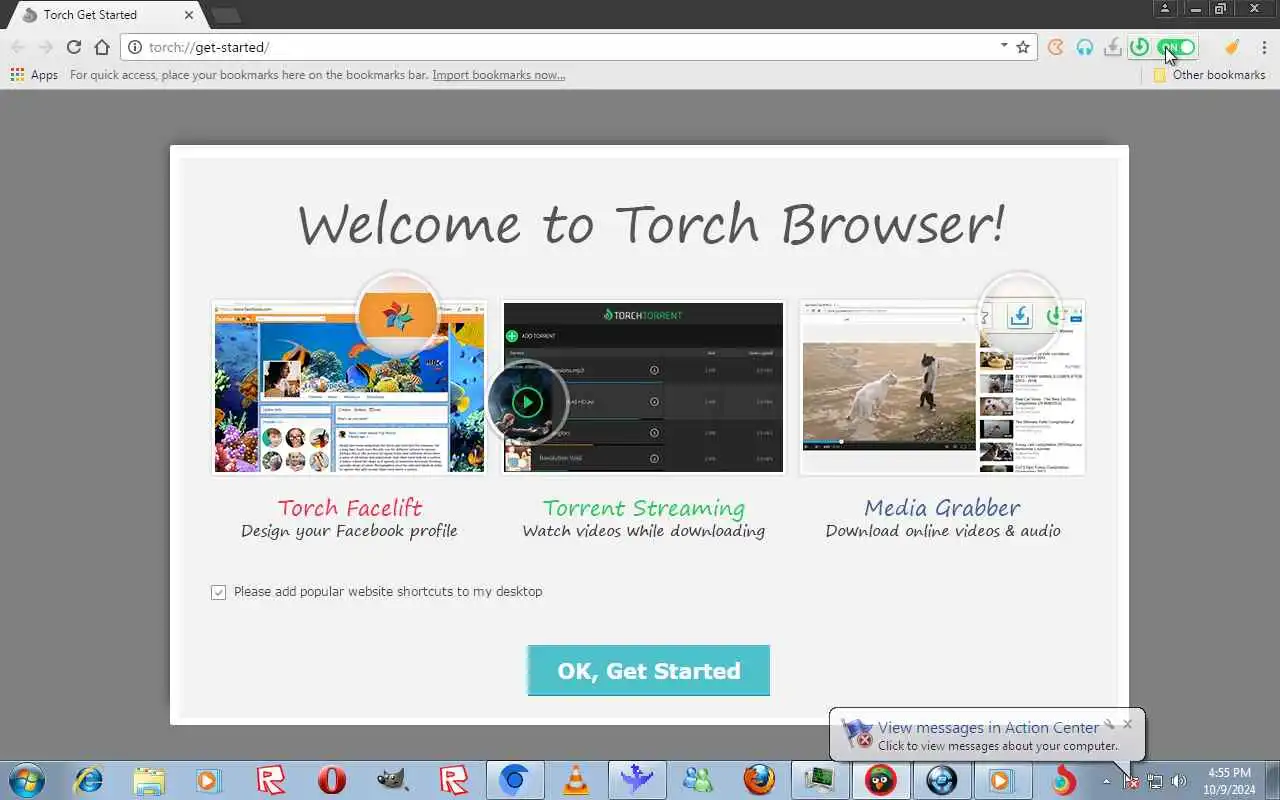Click the OK, Get Started button

click(649, 670)
